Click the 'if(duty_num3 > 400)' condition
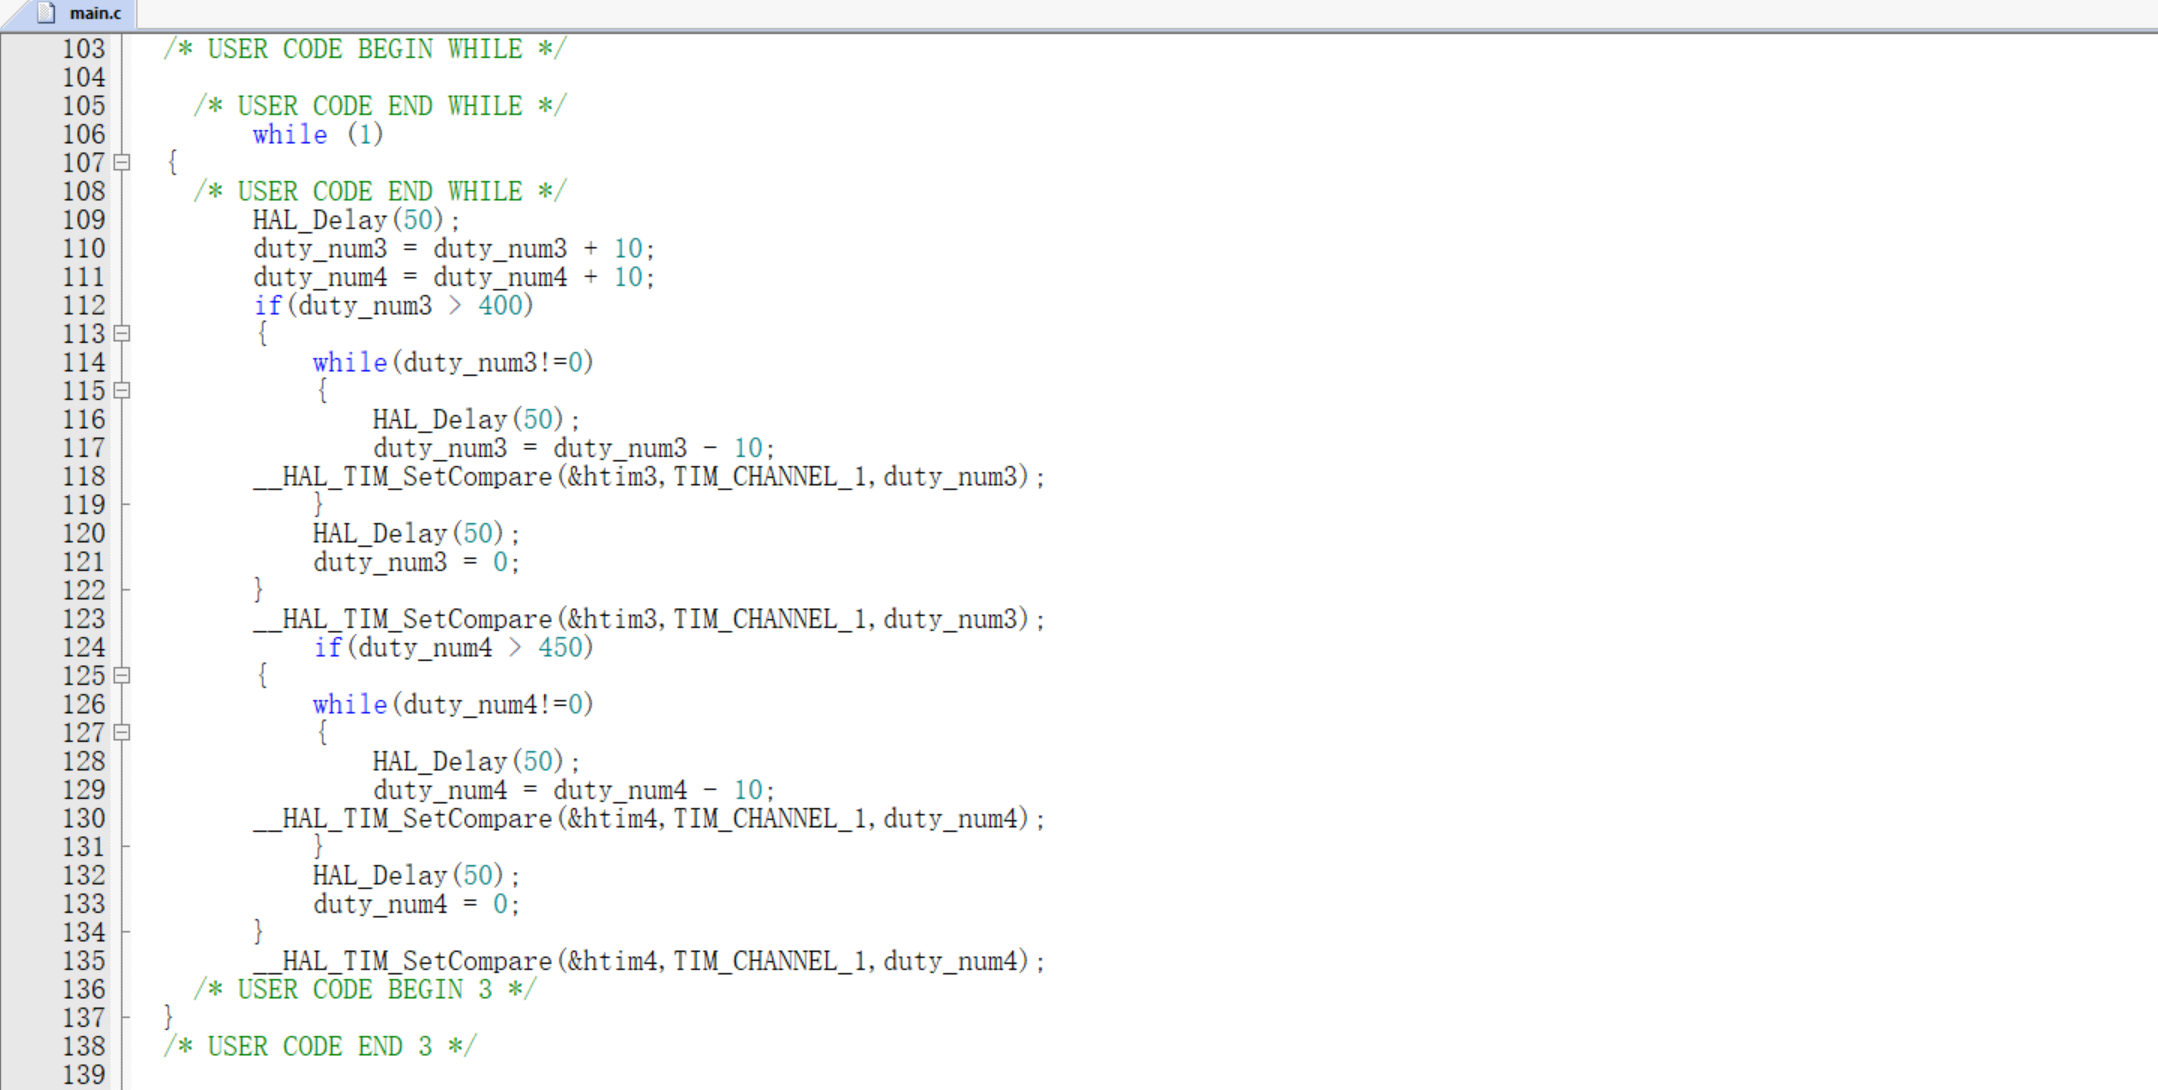The height and width of the screenshot is (1090, 2158). tap(394, 305)
